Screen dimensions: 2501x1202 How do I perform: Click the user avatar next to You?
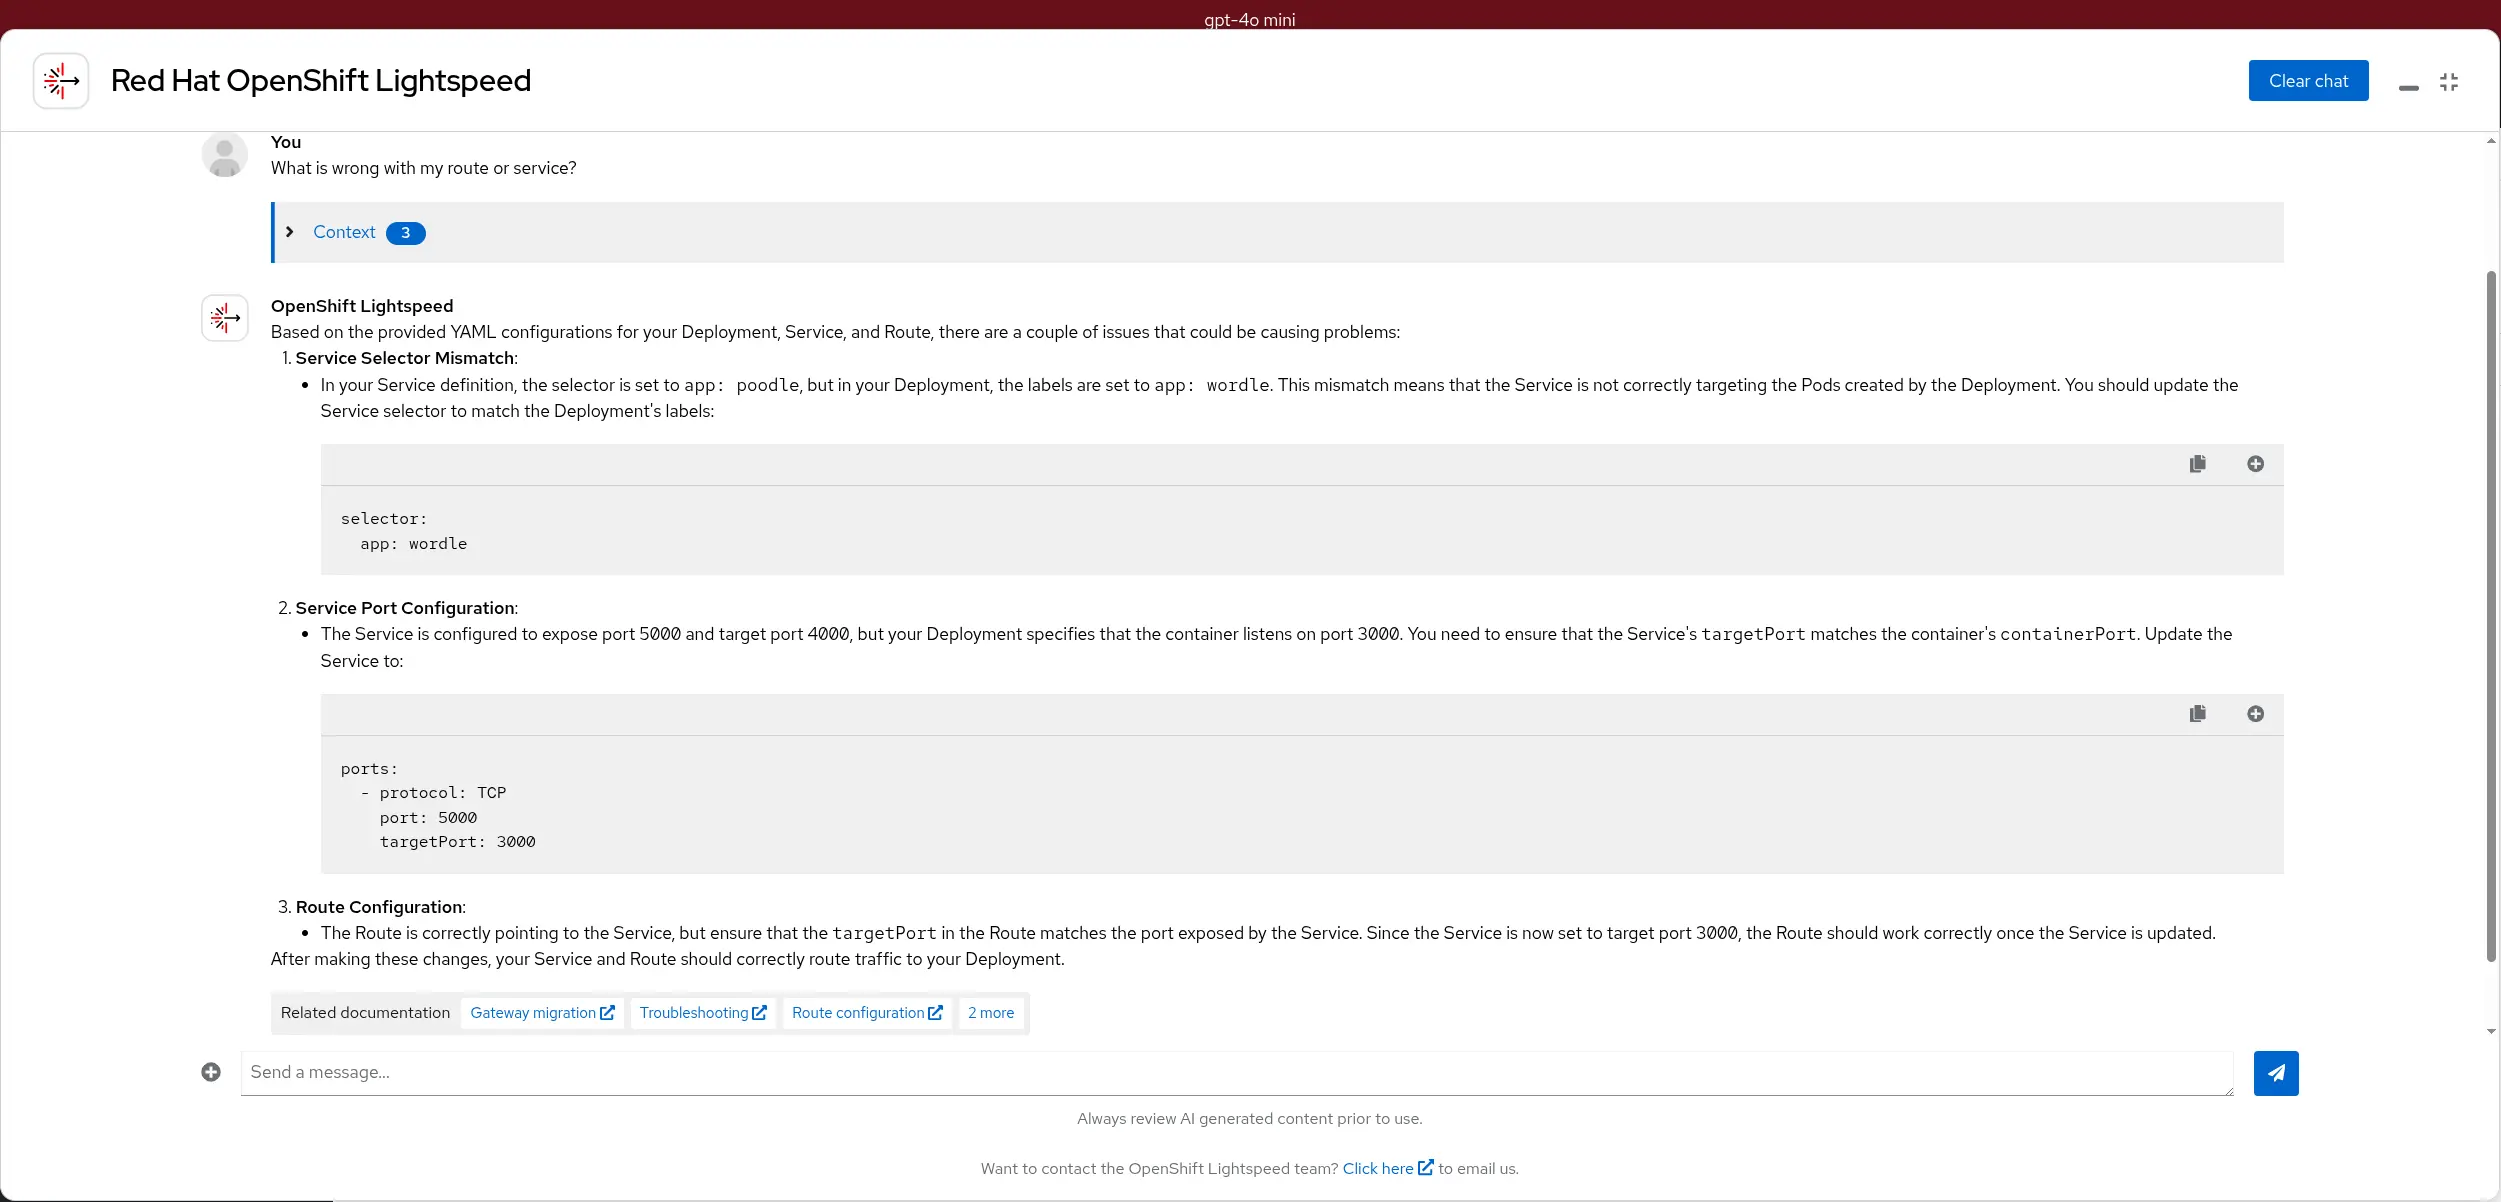tap(225, 155)
